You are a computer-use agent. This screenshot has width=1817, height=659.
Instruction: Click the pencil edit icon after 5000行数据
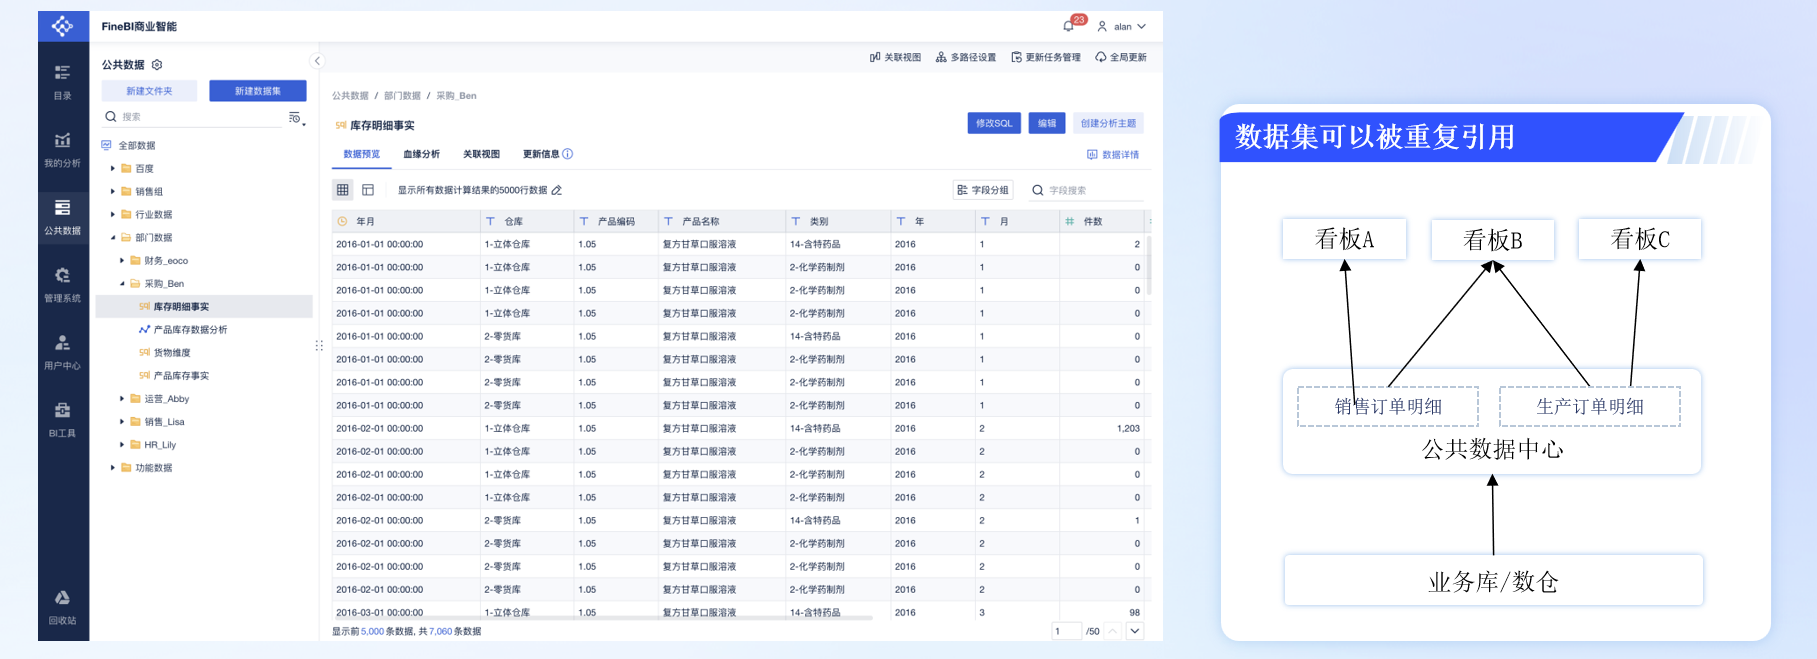(x=557, y=190)
